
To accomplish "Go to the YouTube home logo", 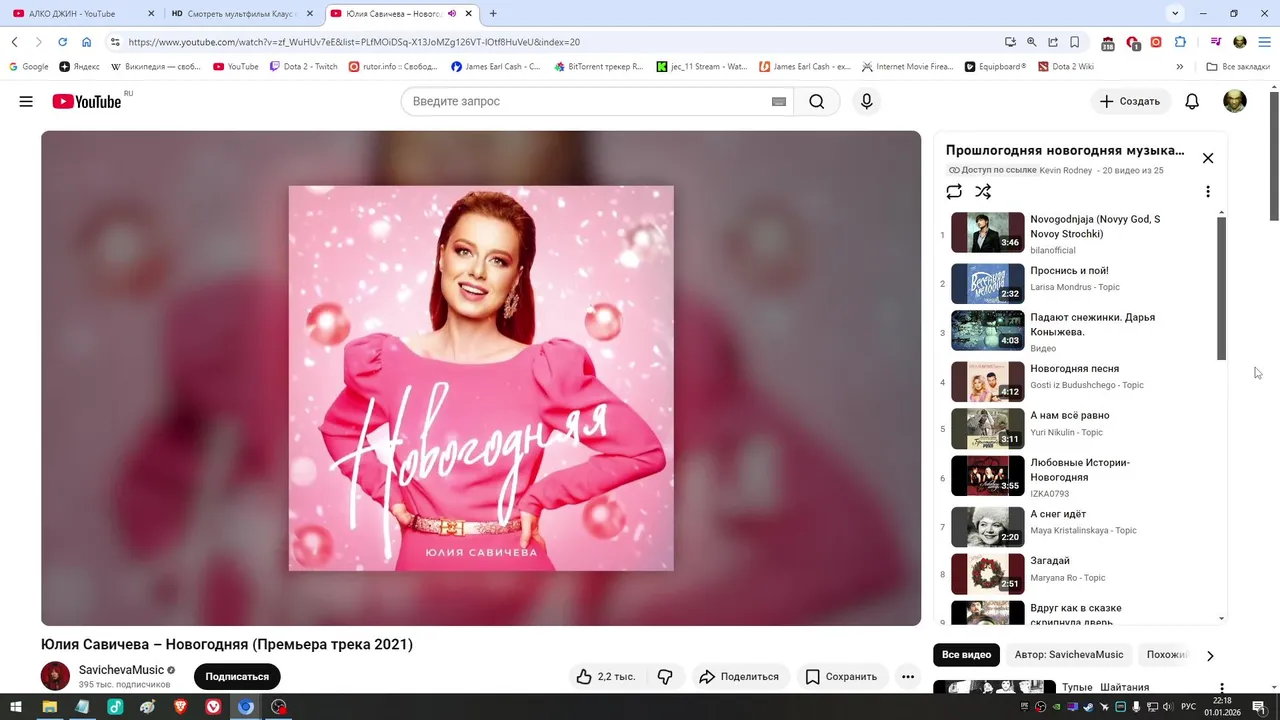I will coord(87,101).
